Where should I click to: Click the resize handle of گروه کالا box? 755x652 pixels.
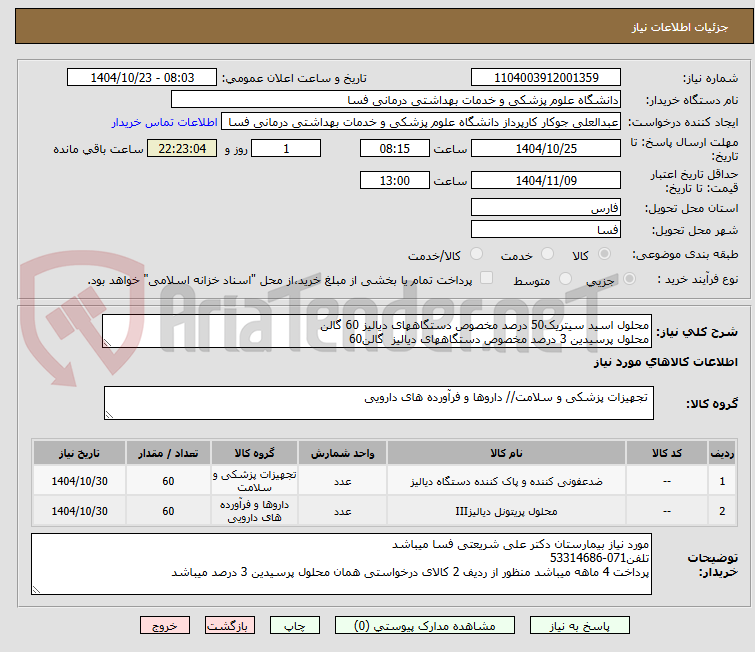[x=109, y=415]
